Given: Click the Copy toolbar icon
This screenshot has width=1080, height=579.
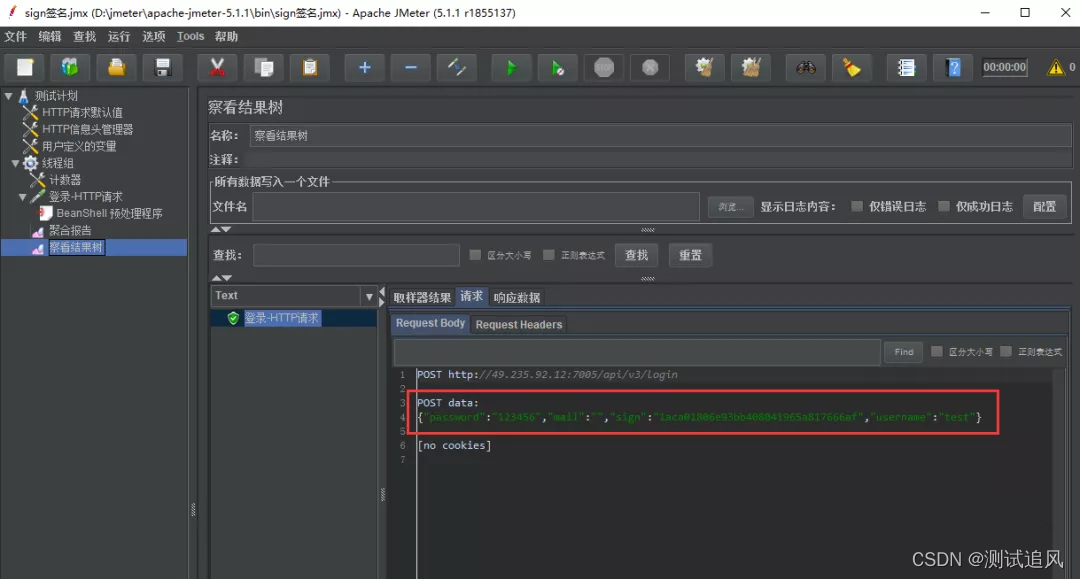Looking at the screenshot, I should (264, 67).
